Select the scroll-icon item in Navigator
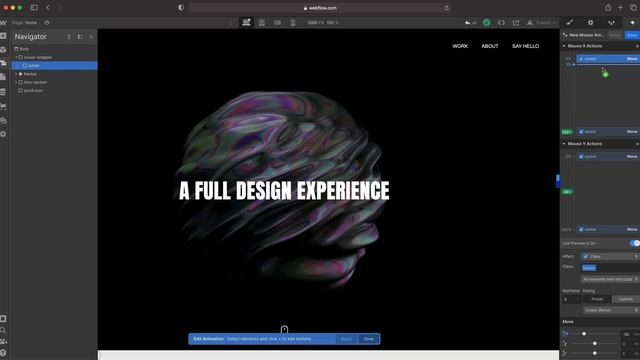The height and width of the screenshot is (360, 640). click(33, 91)
